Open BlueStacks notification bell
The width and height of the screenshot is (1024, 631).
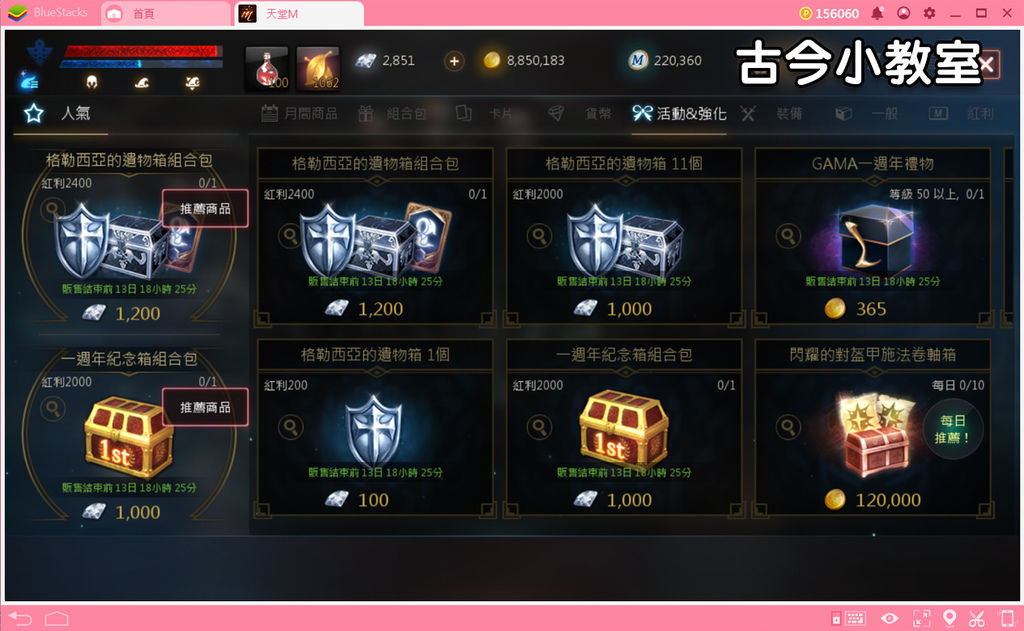point(877,13)
